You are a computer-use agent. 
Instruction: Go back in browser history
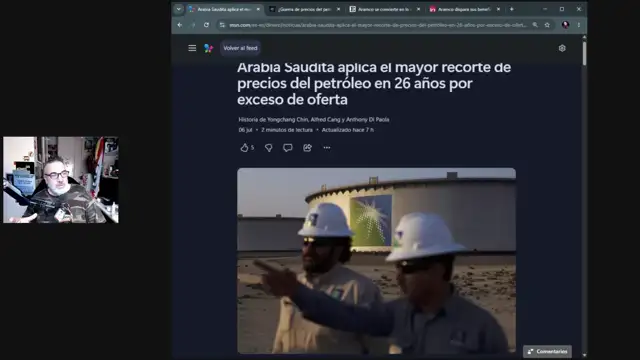pyautogui.click(x=180, y=25)
